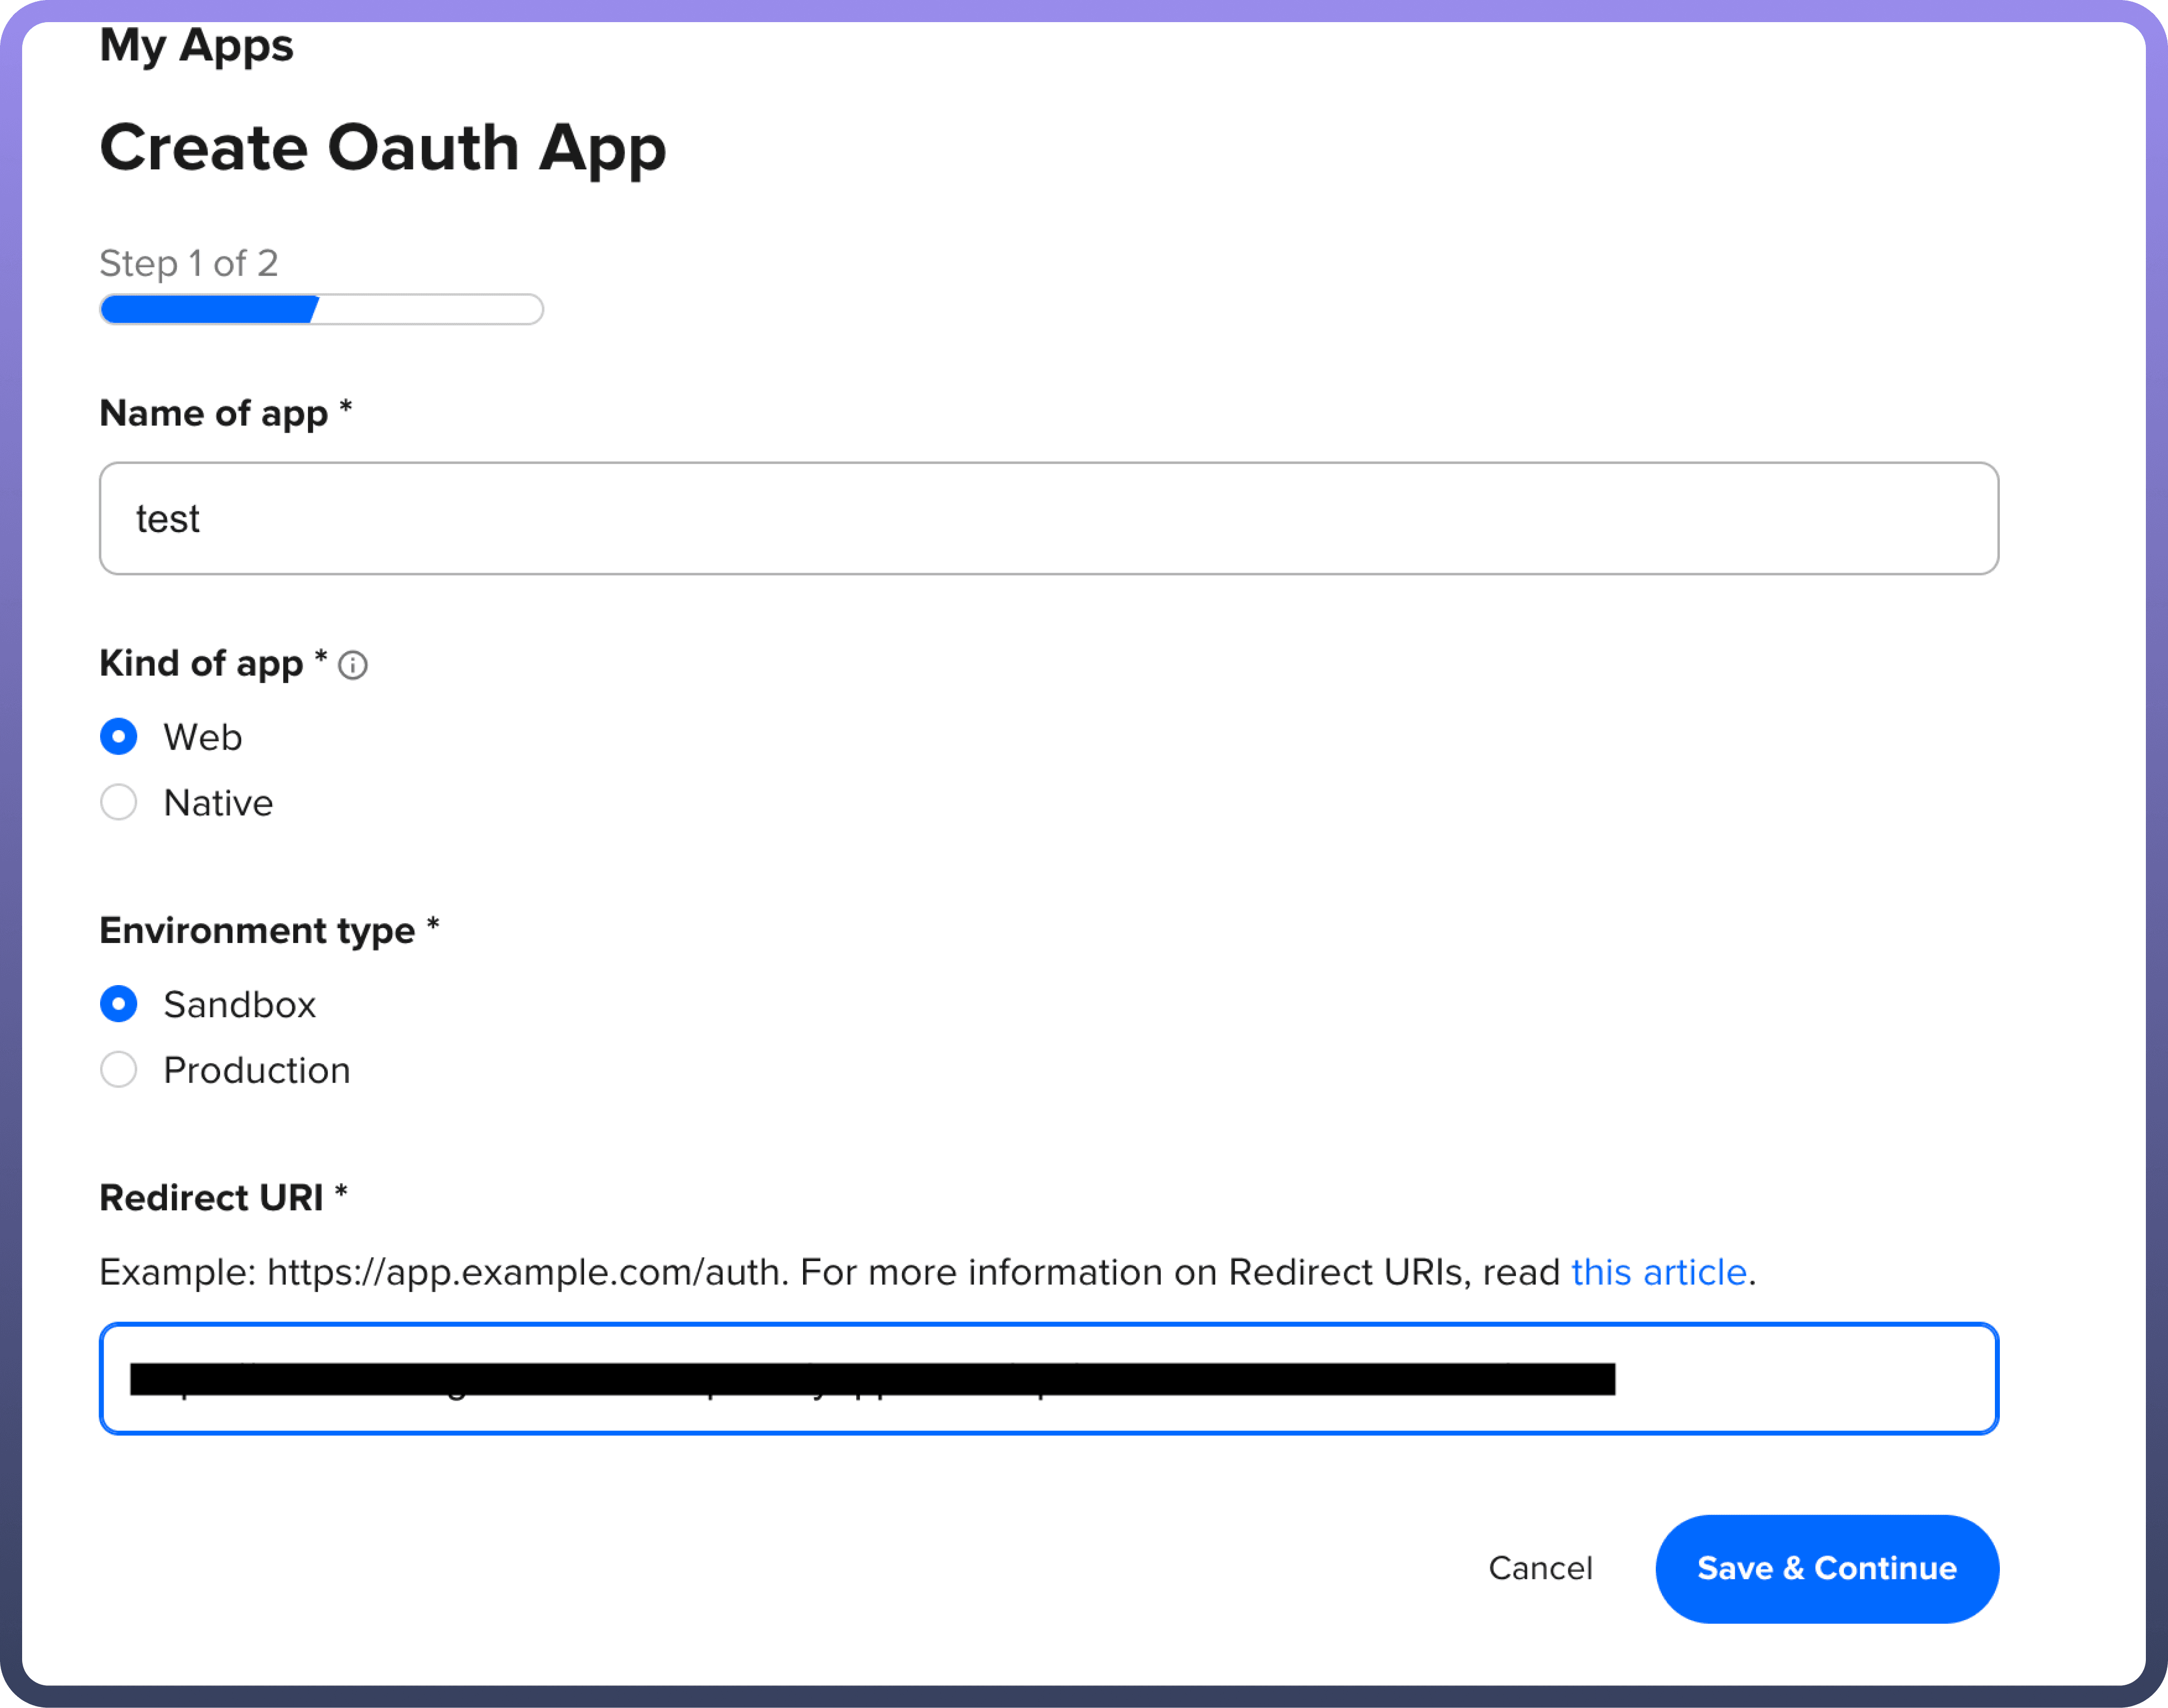The image size is (2168, 1708).
Task: Click the Step 1 of 2 text
Action: [x=189, y=263]
